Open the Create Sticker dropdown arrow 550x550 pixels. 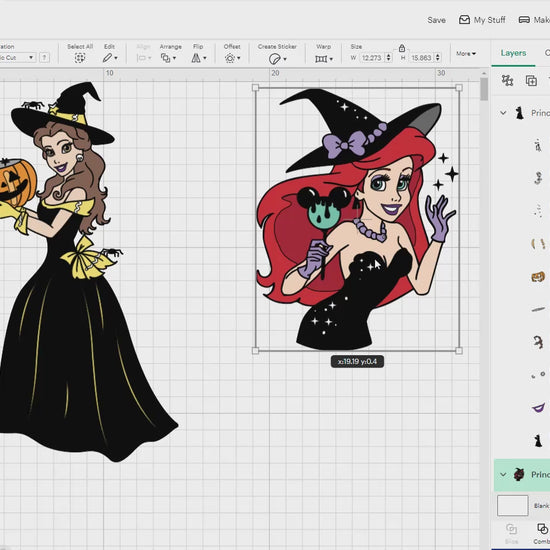pyautogui.click(x=285, y=59)
